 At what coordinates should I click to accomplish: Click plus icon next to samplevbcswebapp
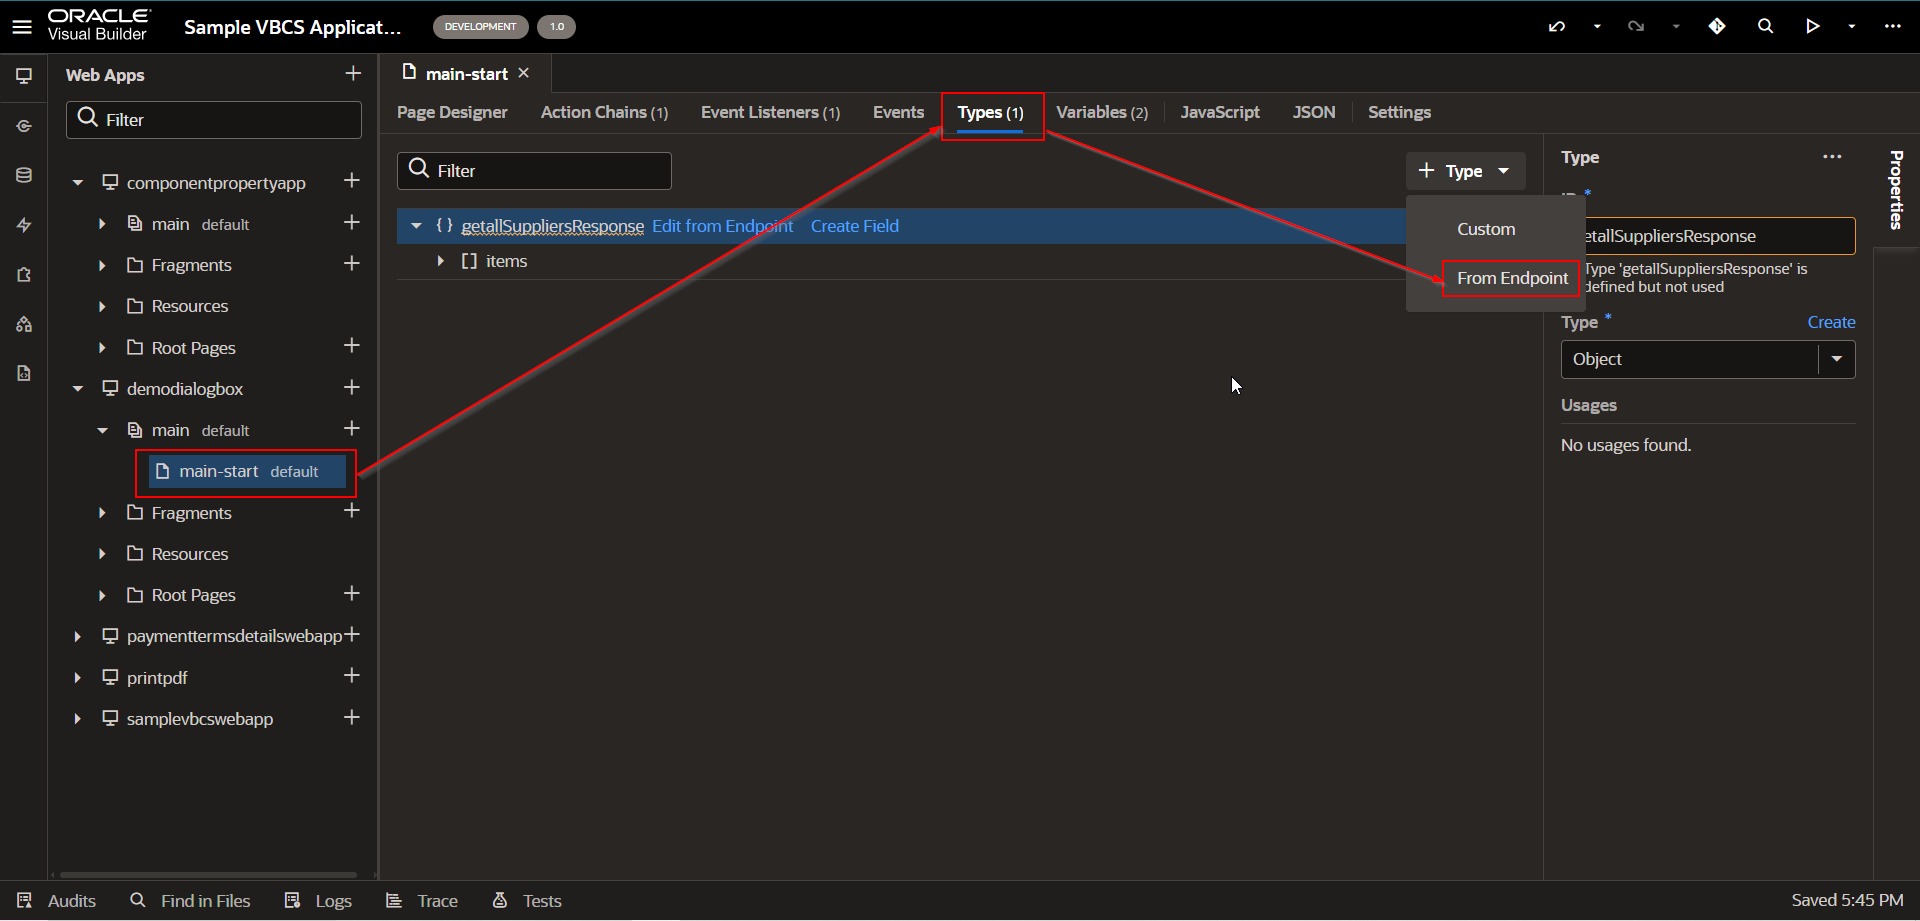[351, 718]
